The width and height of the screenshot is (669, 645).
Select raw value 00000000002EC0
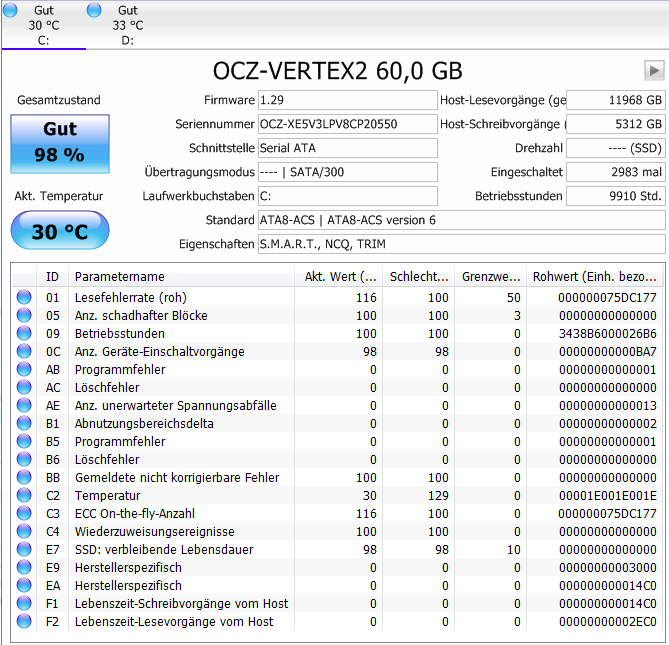[608, 622]
